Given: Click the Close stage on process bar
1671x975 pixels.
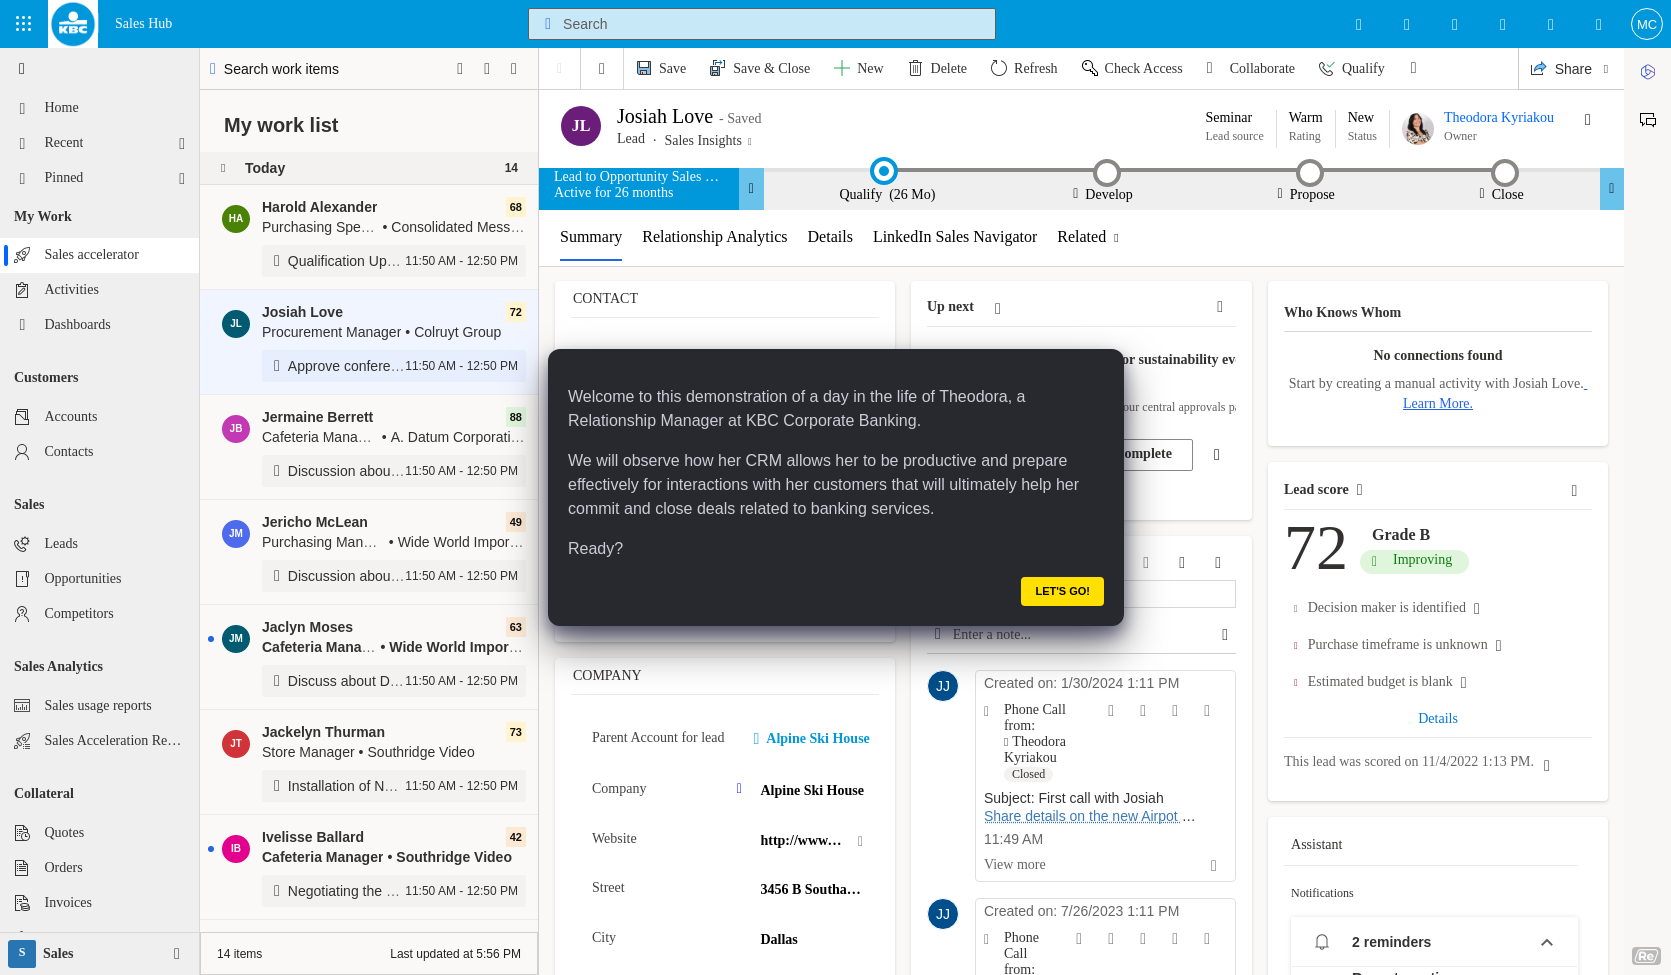Looking at the screenshot, I should point(1504,172).
